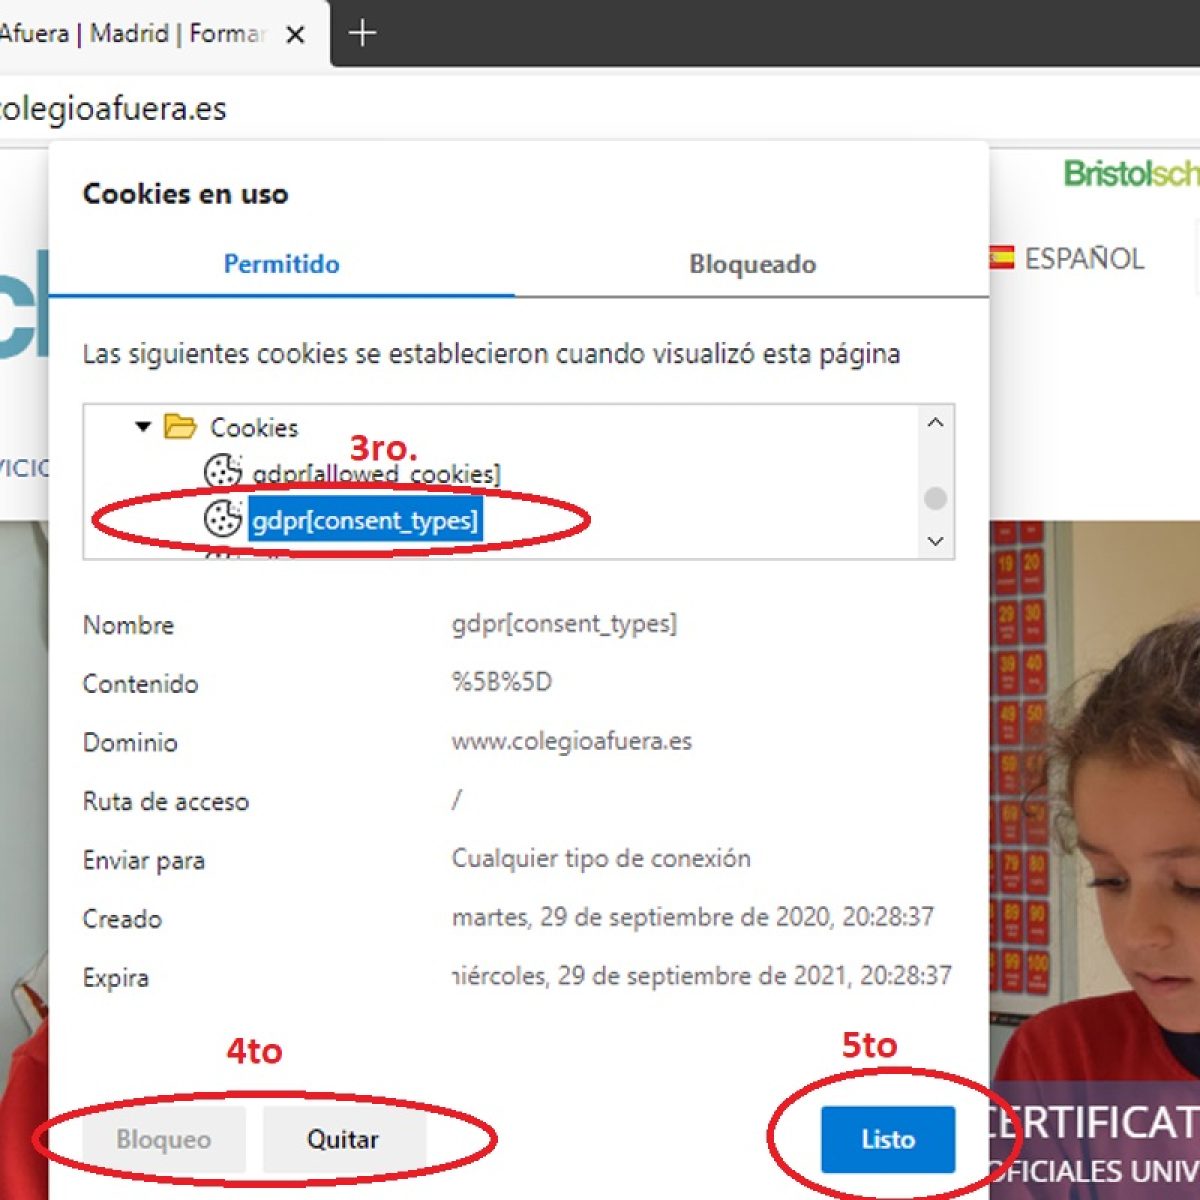Image resolution: width=1200 pixels, height=1200 pixels.
Task: Click the Spanish flag icon
Action: coord(1001,258)
